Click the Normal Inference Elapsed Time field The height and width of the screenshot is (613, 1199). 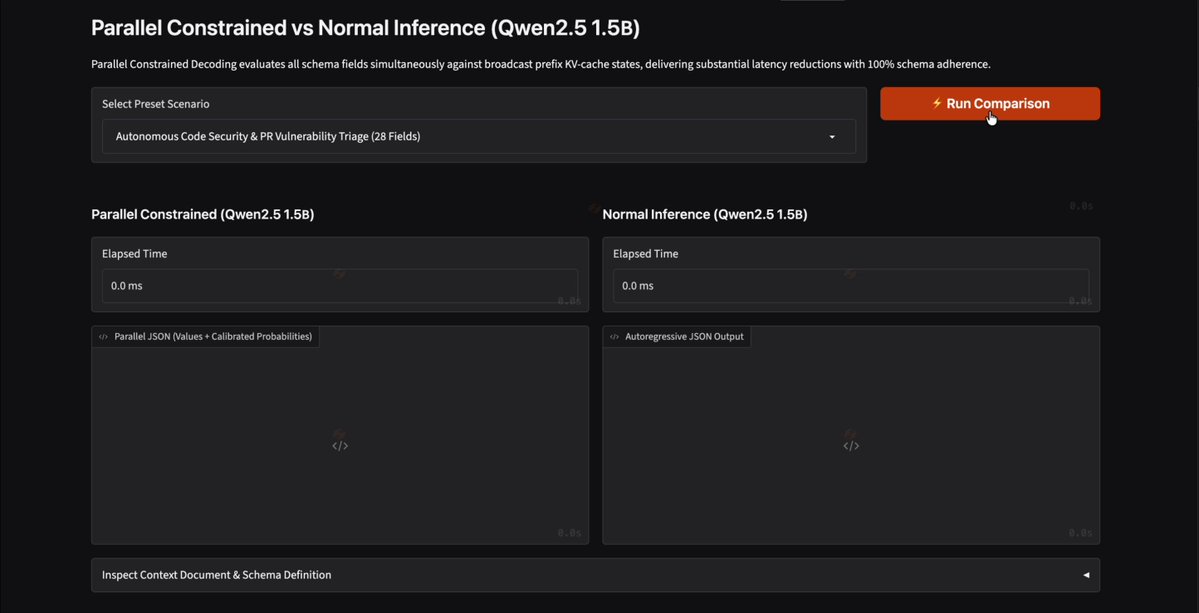[x=850, y=286]
